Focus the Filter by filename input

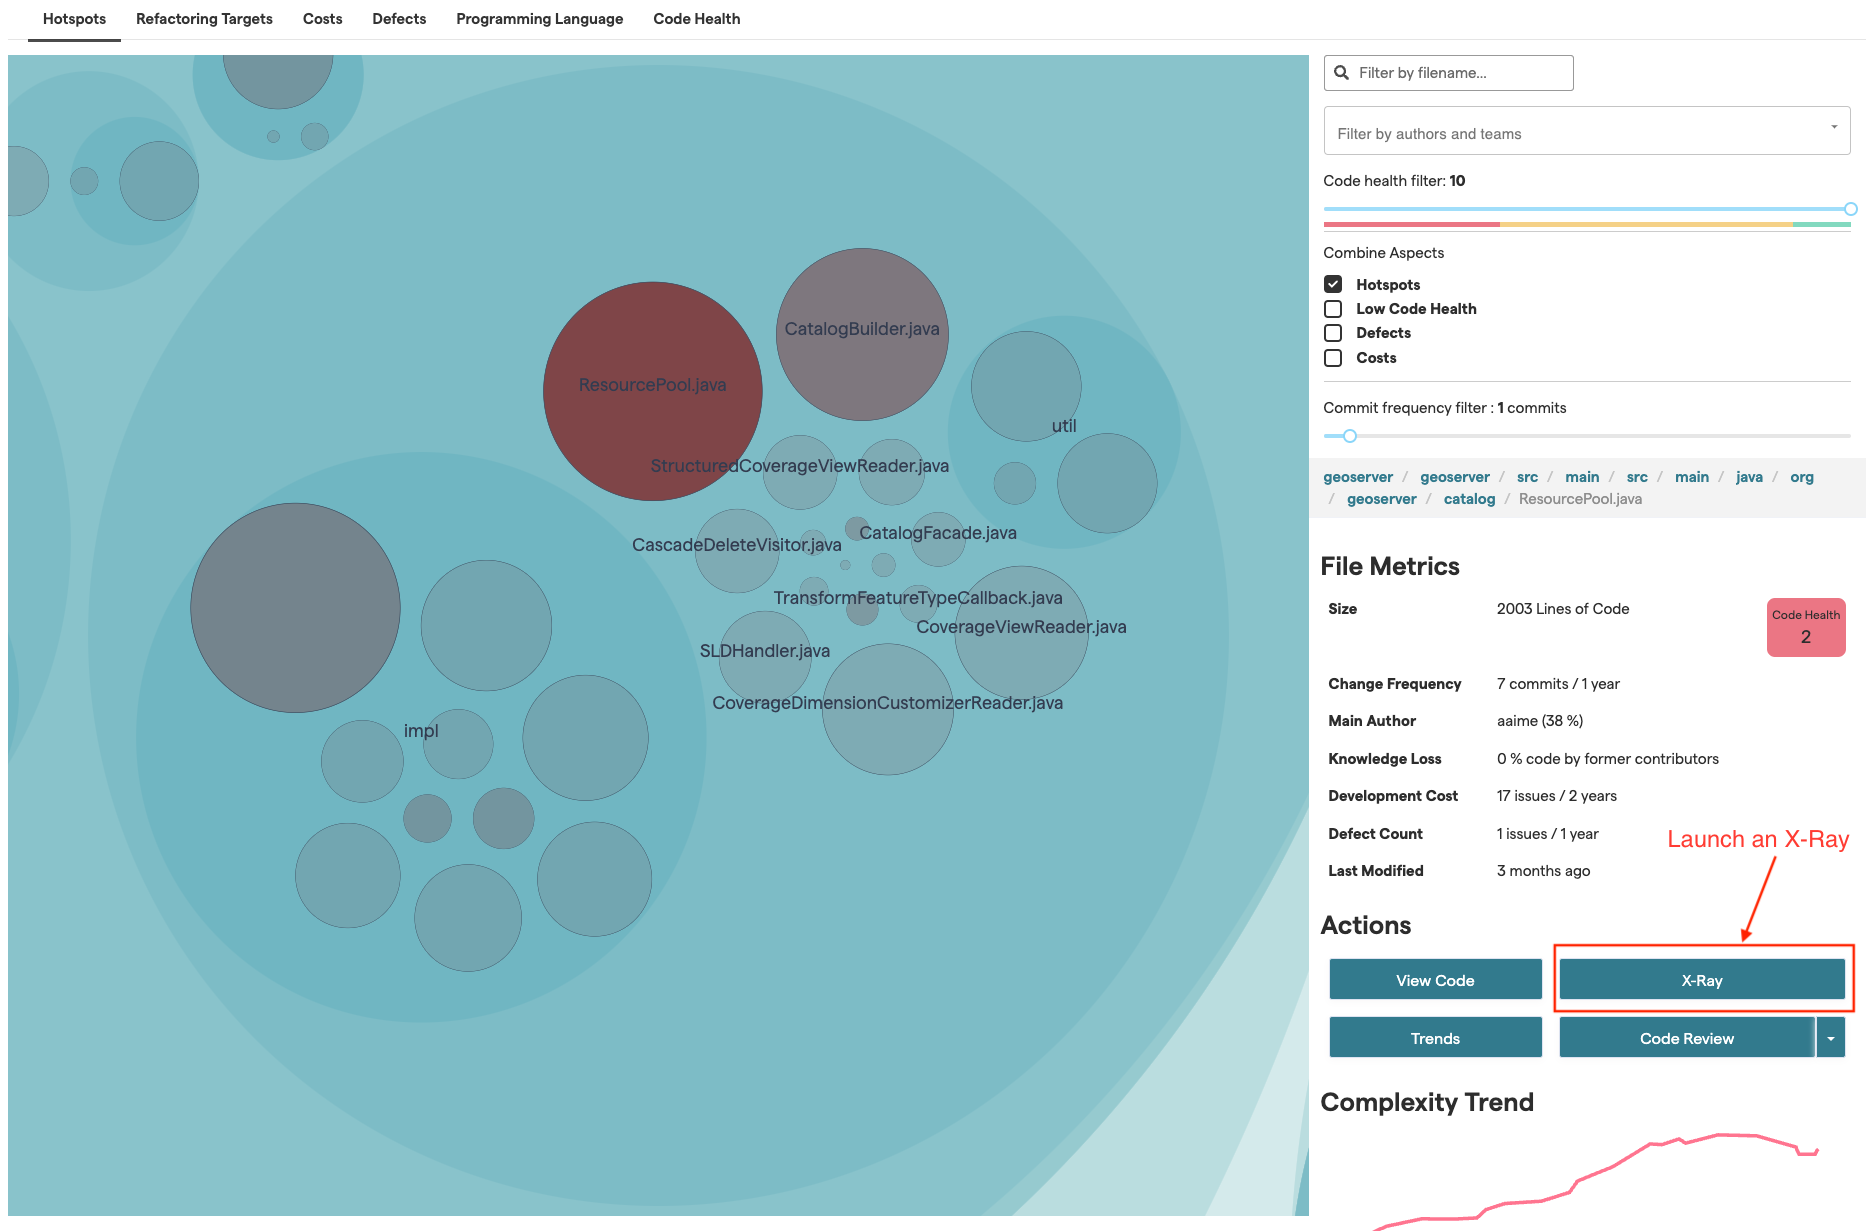click(1460, 73)
